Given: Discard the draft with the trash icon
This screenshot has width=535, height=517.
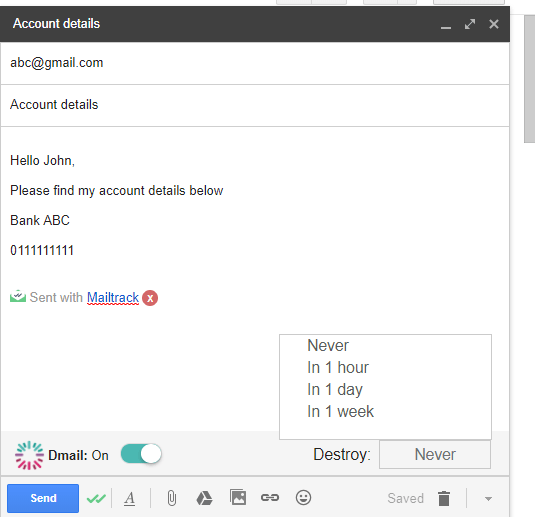Looking at the screenshot, I should coord(444,498).
